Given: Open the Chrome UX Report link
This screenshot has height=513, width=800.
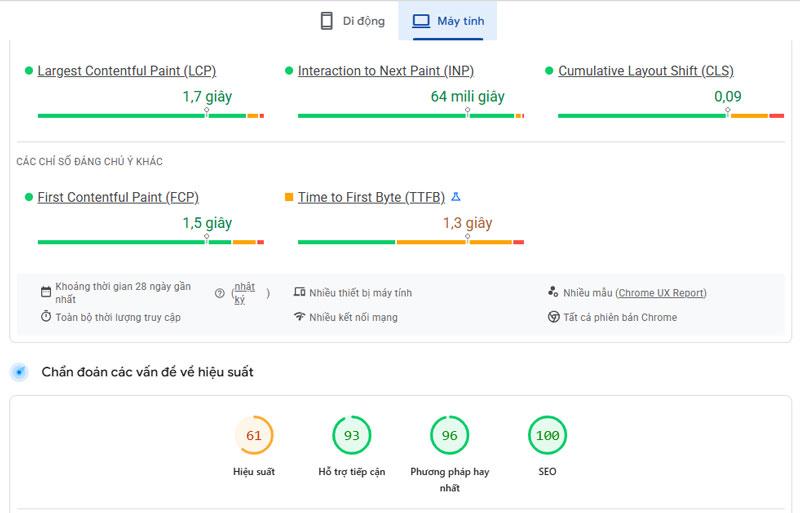Looking at the screenshot, I should [661, 293].
